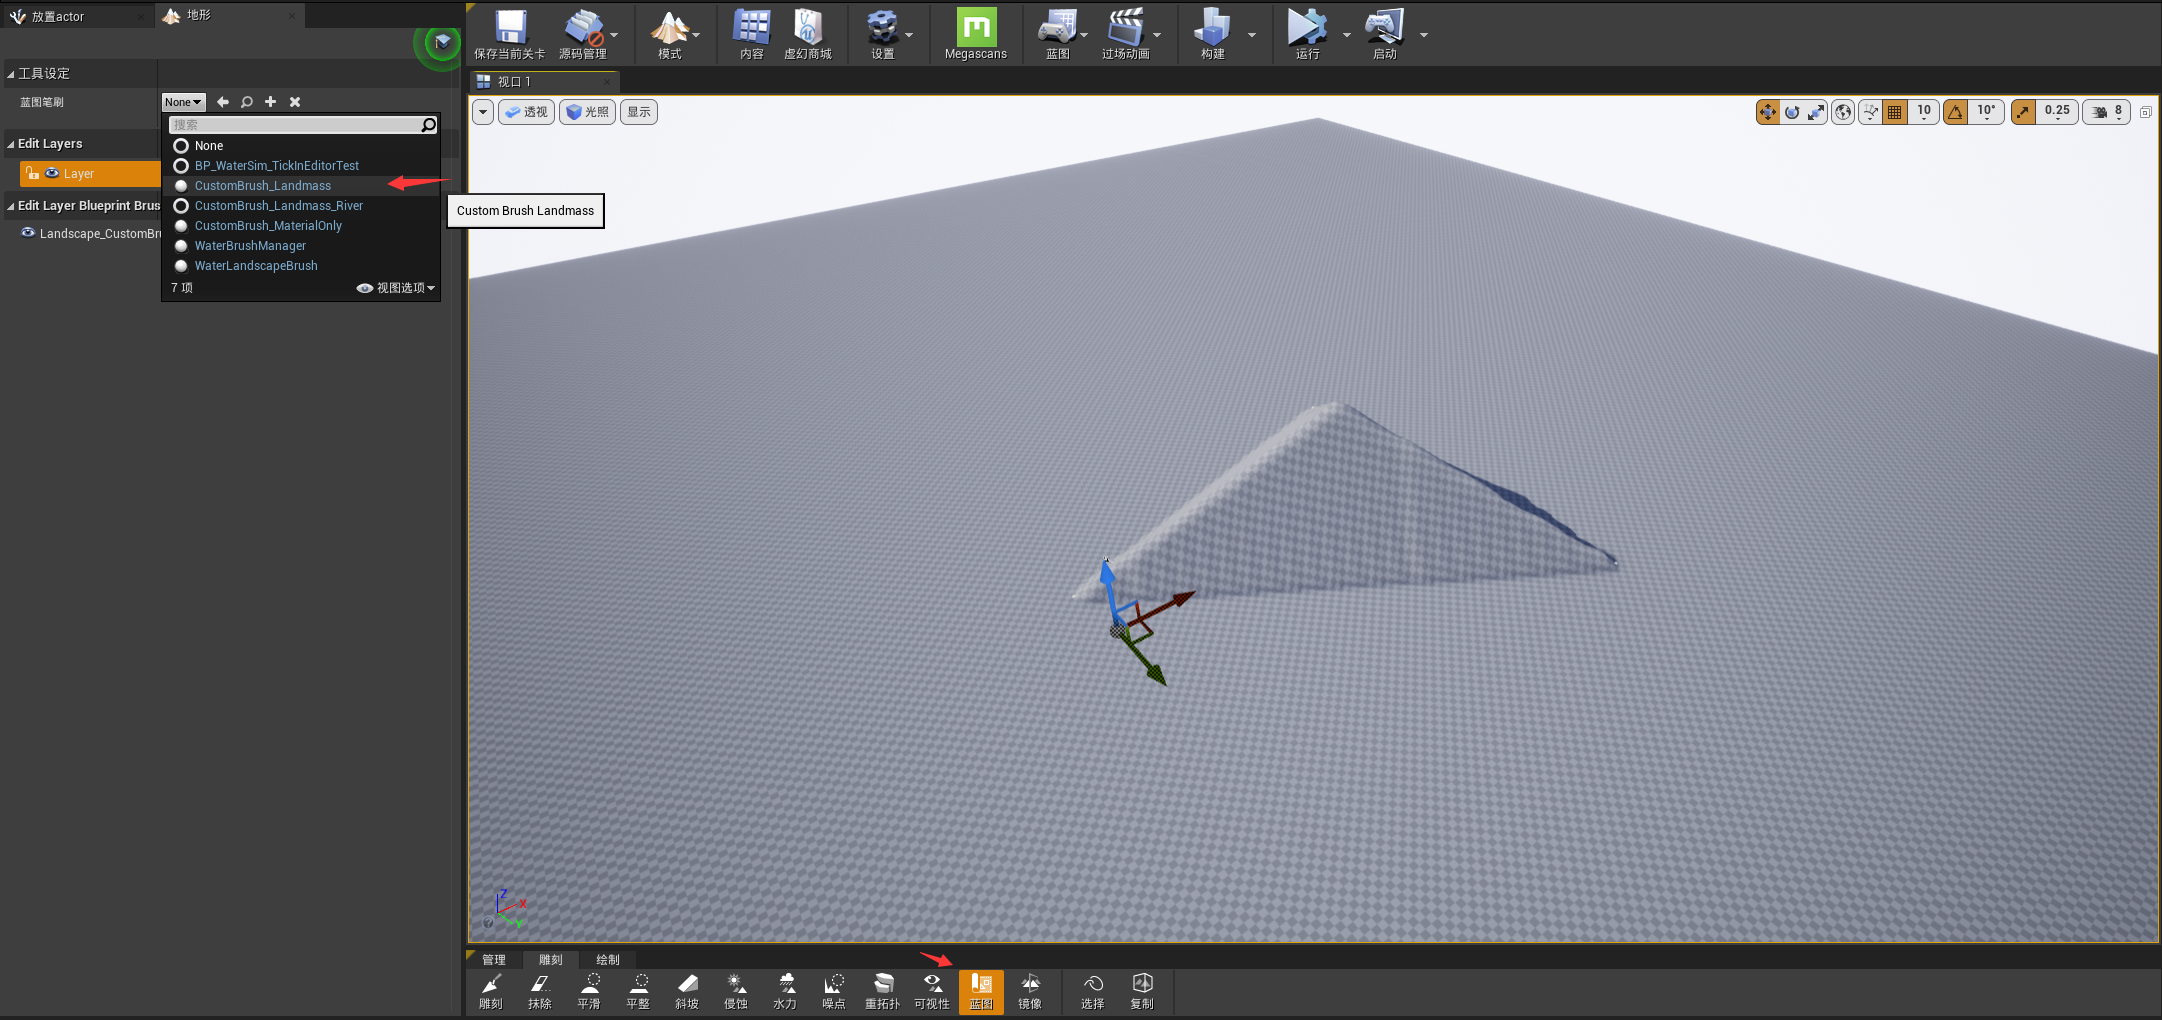Image resolution: width=2162 pixels, height=1020 pixels.
Task: Click the Play (运行) toolbar icon
Action: pyautogui.click(x=1308, y=34)
